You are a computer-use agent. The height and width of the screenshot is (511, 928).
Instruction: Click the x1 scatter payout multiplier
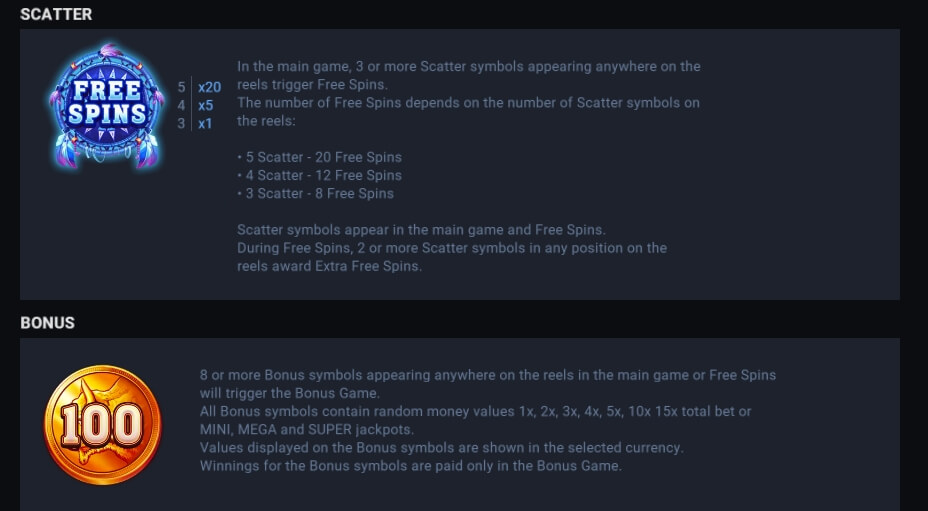tap(205, 123)
